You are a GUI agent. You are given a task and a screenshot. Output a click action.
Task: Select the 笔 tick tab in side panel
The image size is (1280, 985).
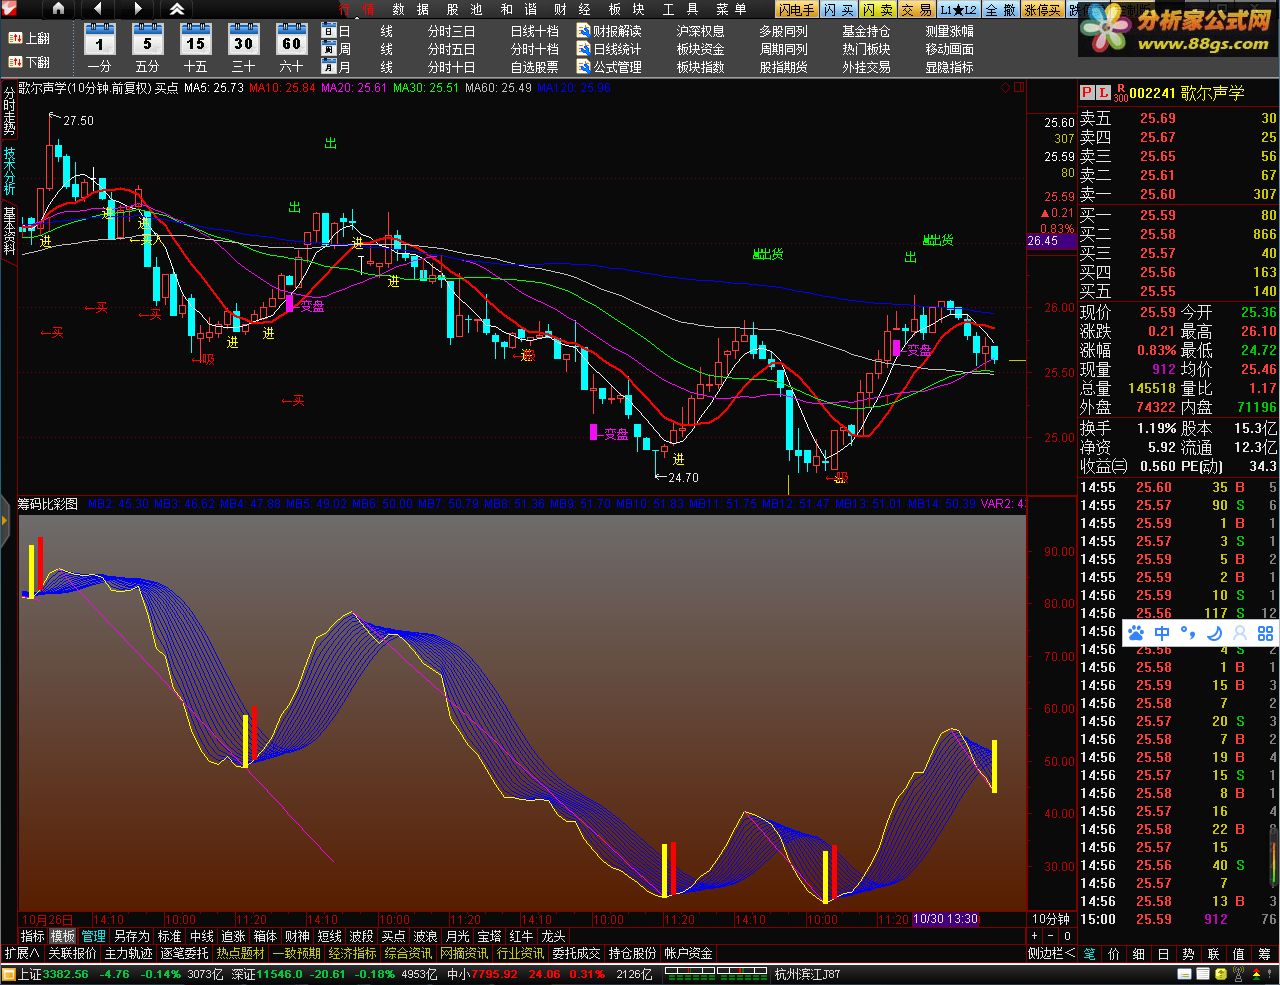tap(1089, 954)
